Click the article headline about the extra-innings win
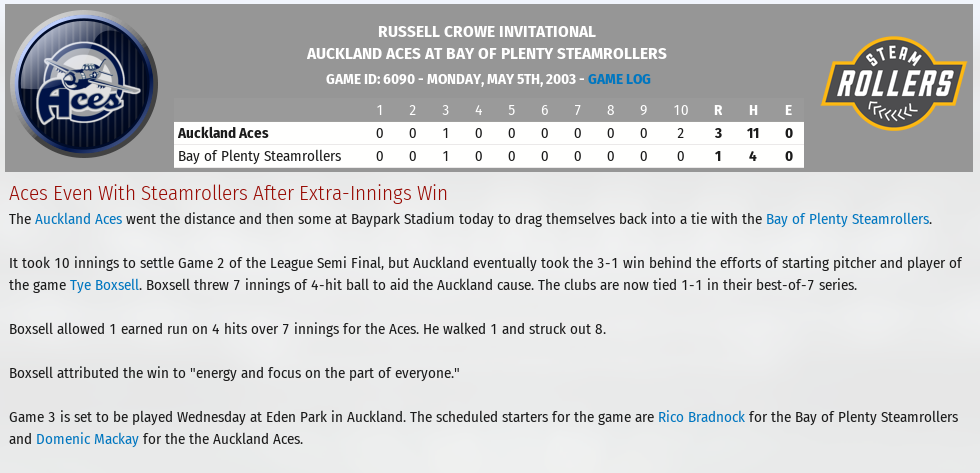The height and width of the screenshot is (473, 980). (x=228, y=194)
